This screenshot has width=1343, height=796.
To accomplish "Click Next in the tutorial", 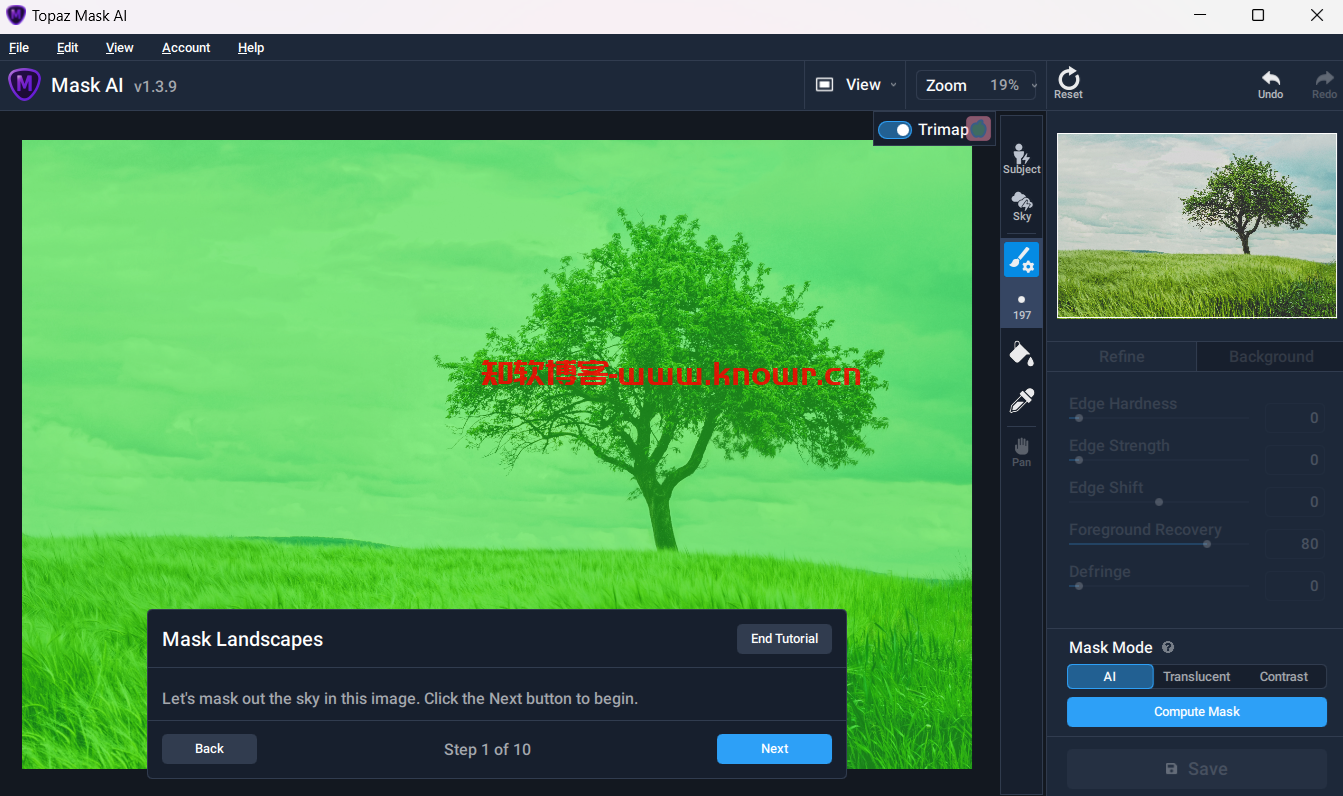I will (774, 749).
